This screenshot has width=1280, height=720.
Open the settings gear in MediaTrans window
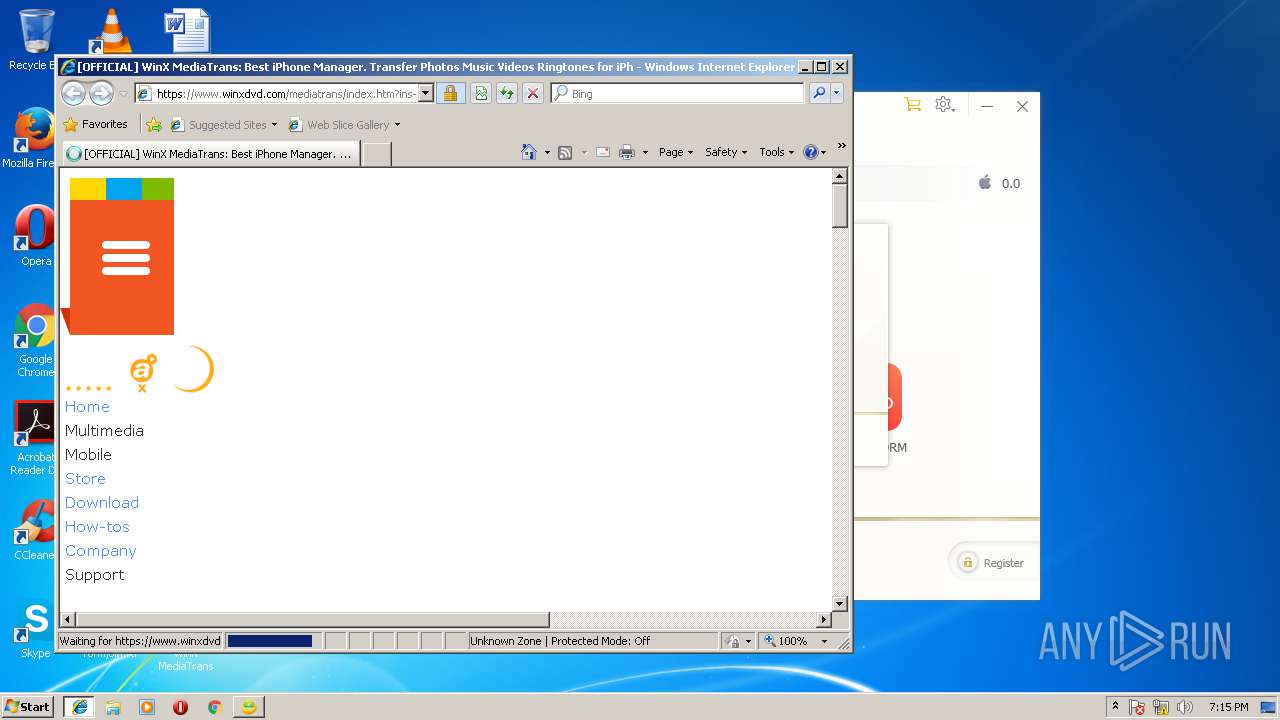(x=945, y=105)
